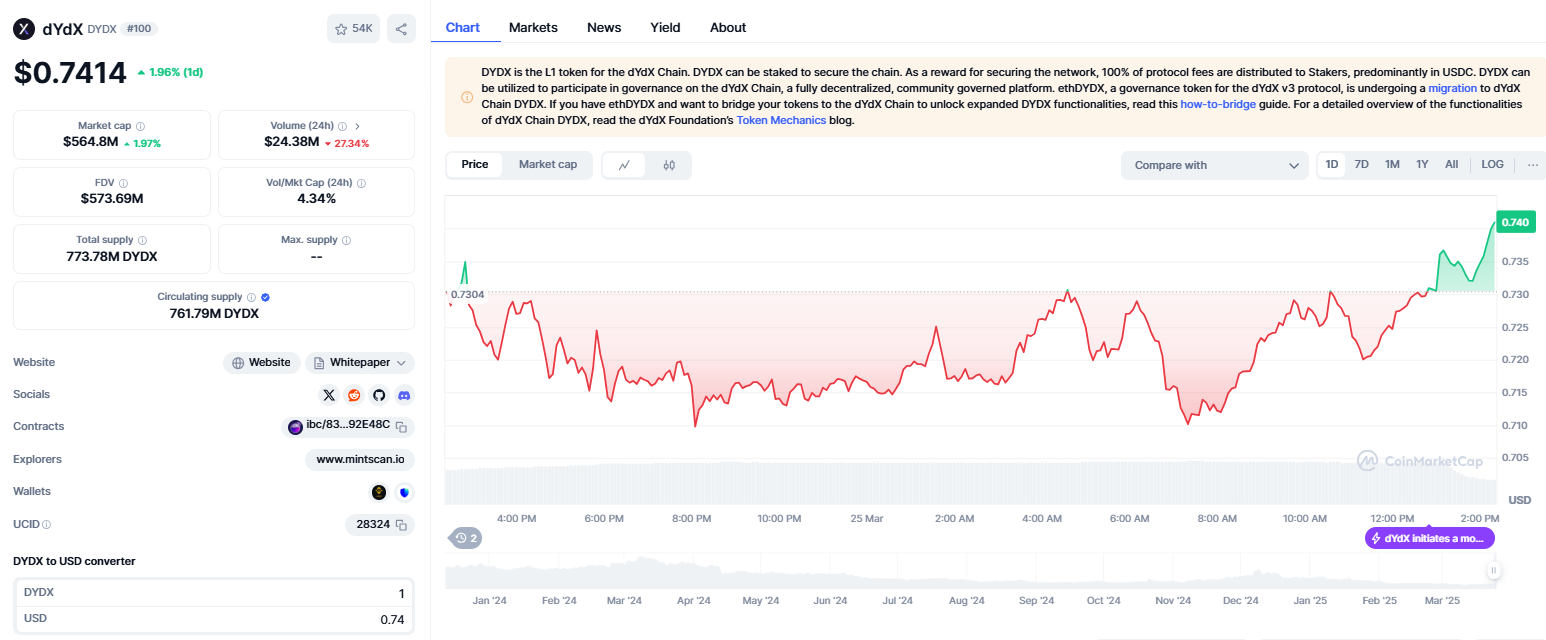Click the orange info notice icon

click(x=467, y=97)
